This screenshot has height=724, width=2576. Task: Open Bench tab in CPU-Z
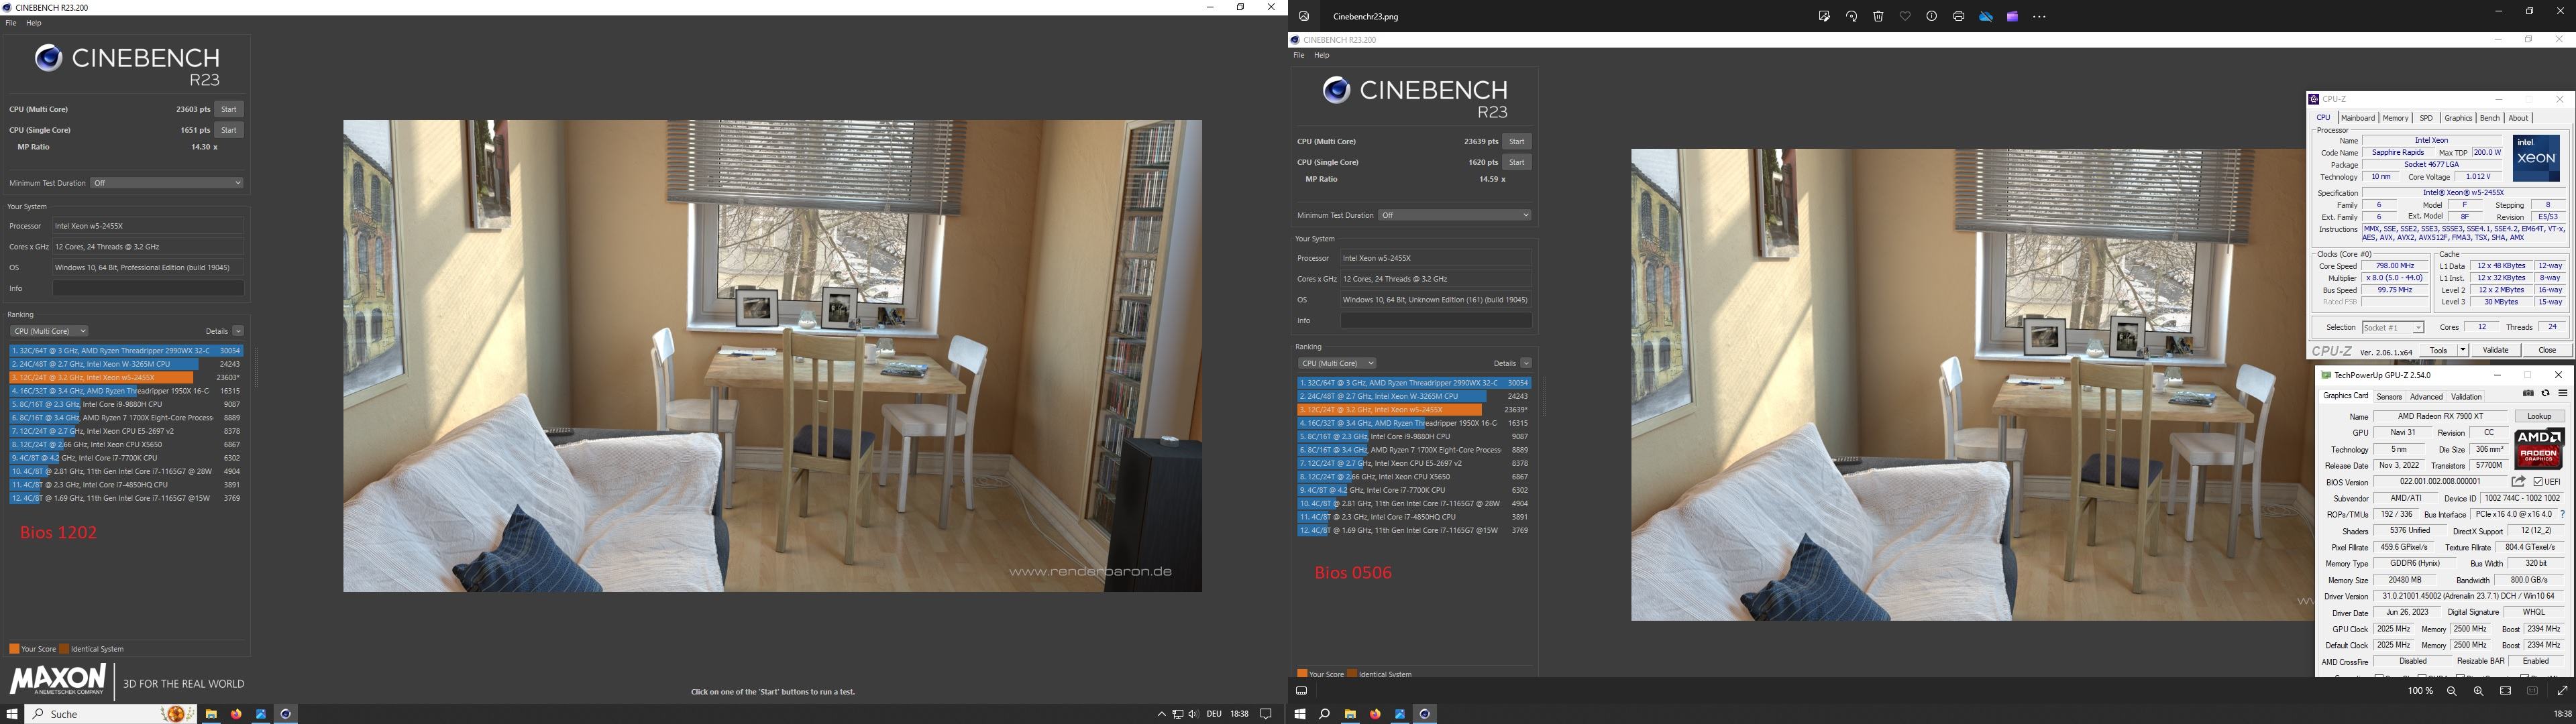point(2489,118)
